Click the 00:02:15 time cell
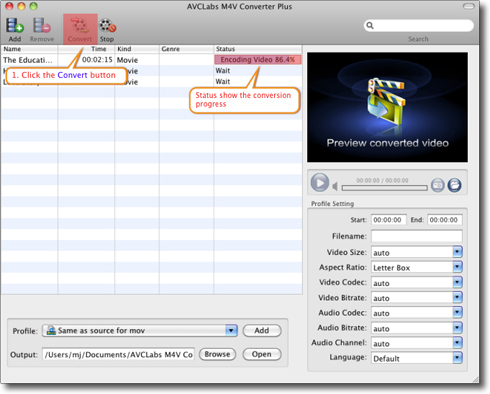The image size is (490, 394). [97, 60]
